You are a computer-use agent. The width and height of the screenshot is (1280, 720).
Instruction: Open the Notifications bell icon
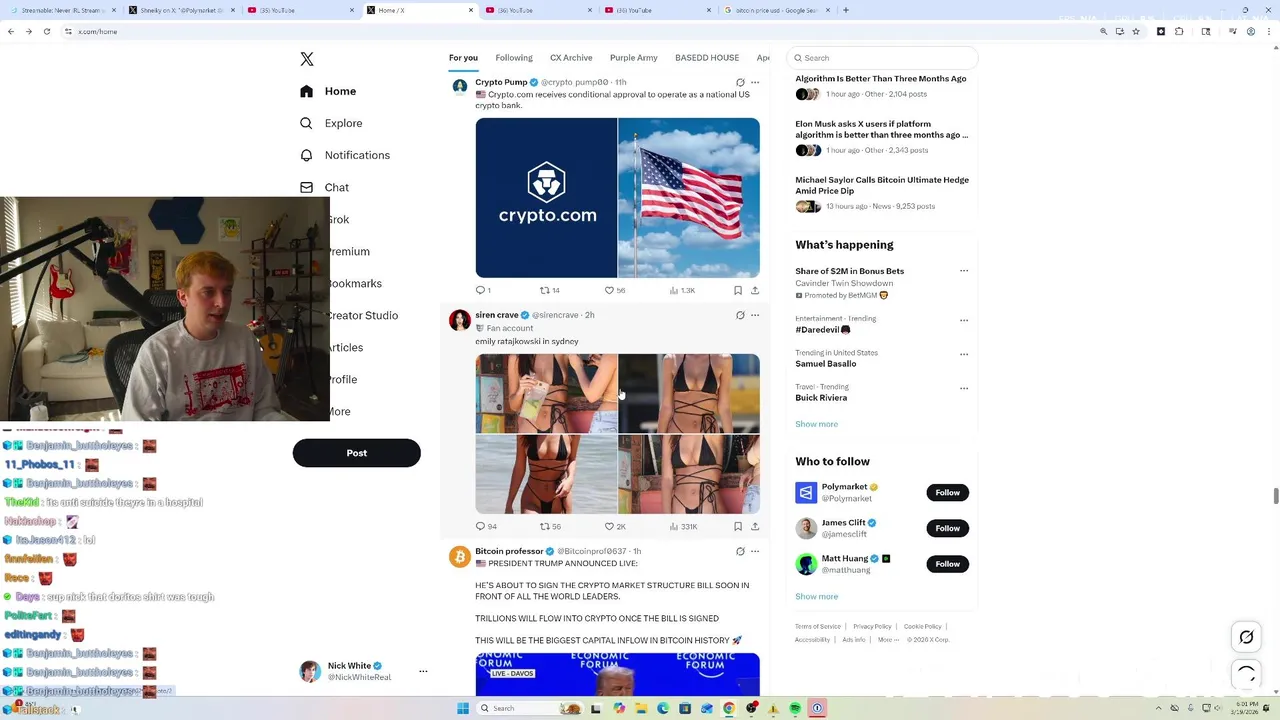pyautogui.click(x=307, y=155)
